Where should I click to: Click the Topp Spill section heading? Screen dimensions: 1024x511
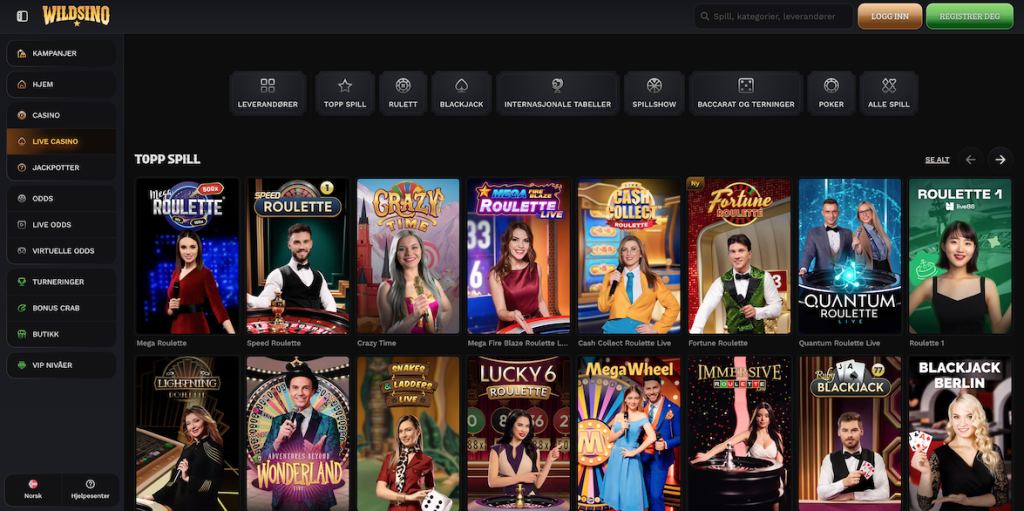pyautogui.click(x=167, y=159)
